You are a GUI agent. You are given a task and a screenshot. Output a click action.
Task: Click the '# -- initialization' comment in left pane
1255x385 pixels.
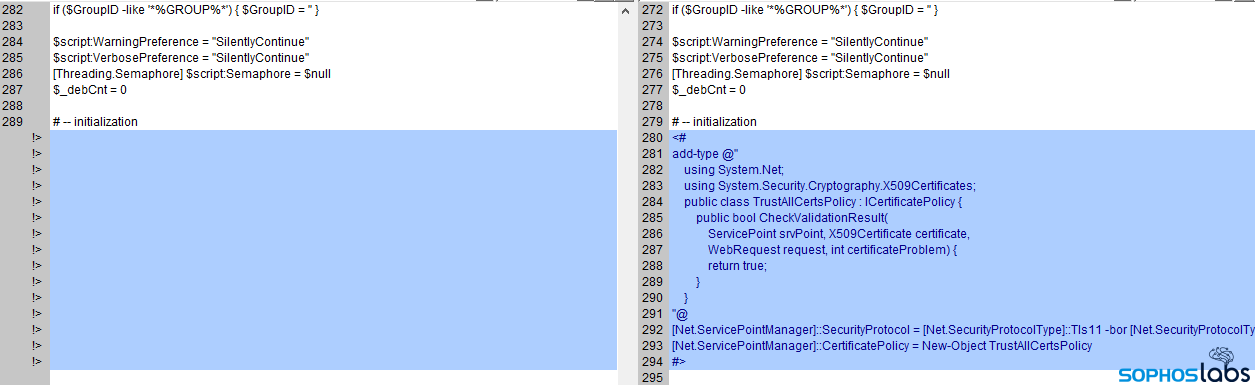point(95,122)
